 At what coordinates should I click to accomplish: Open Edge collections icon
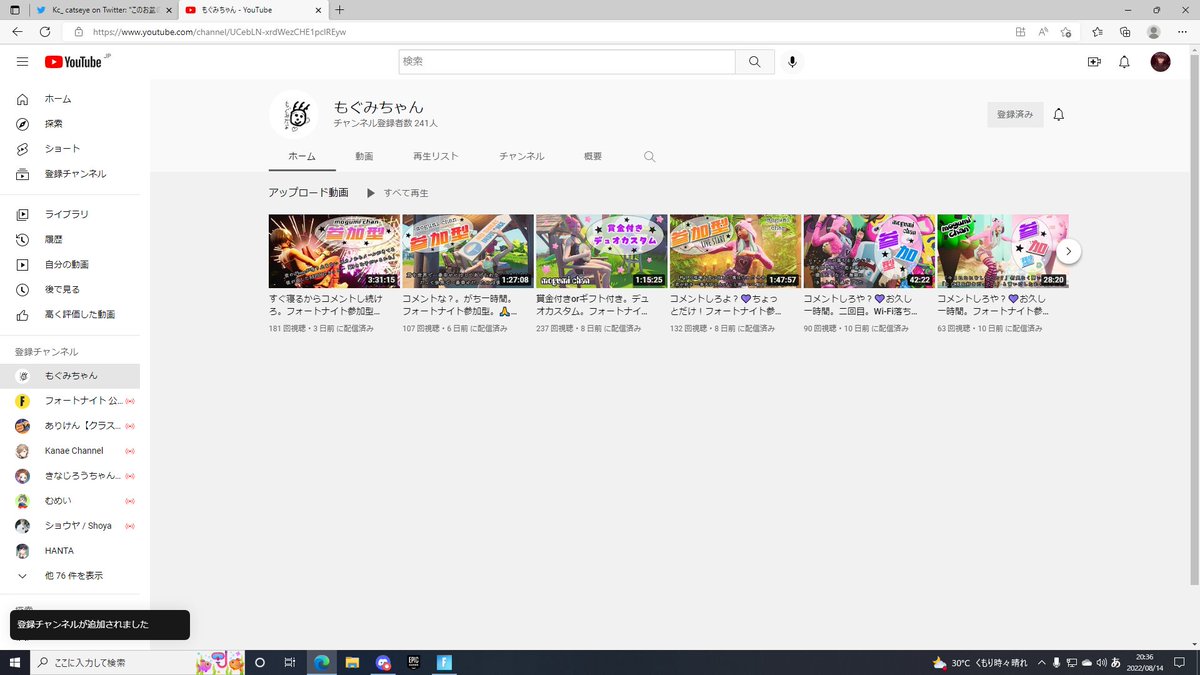[x=1125, y=32]
